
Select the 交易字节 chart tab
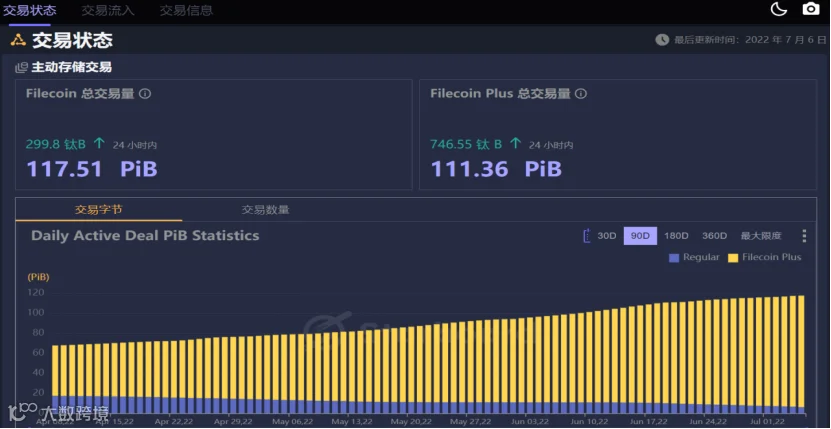pos(99,209)
